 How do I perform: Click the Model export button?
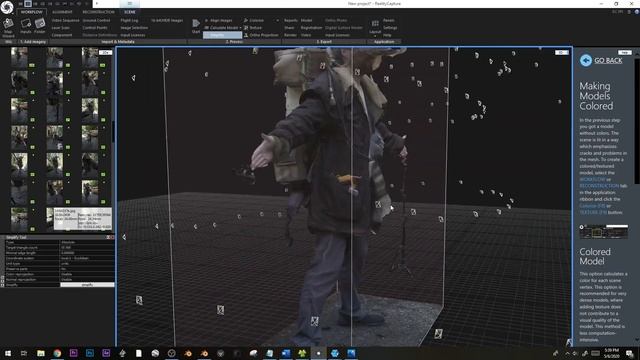tap(306, 20)
